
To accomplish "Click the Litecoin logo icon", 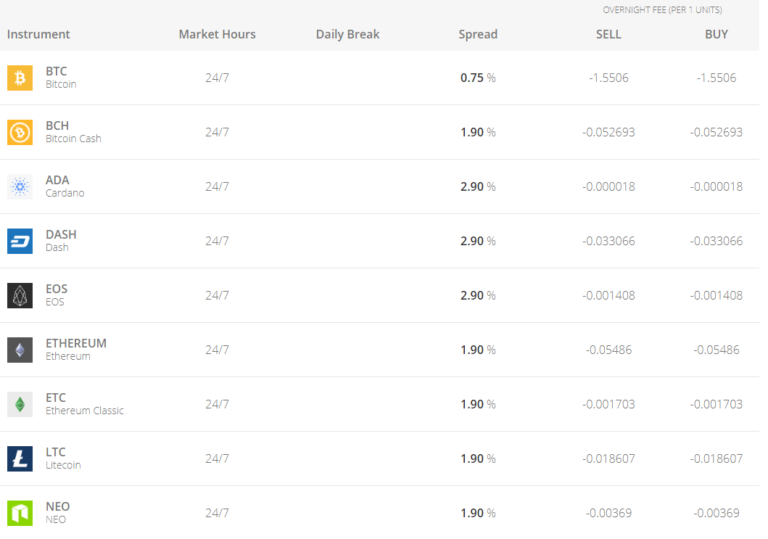I will (20, 458).
